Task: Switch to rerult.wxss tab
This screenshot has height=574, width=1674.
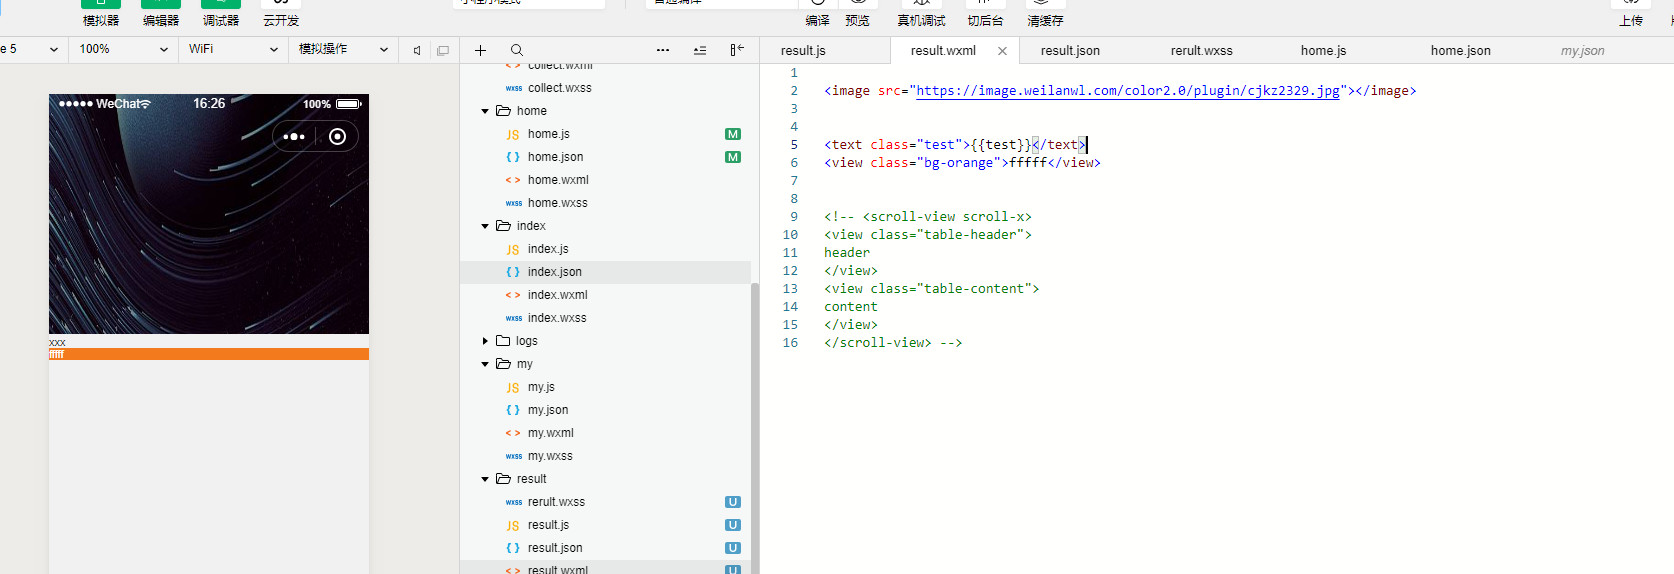Action: 1202,50
